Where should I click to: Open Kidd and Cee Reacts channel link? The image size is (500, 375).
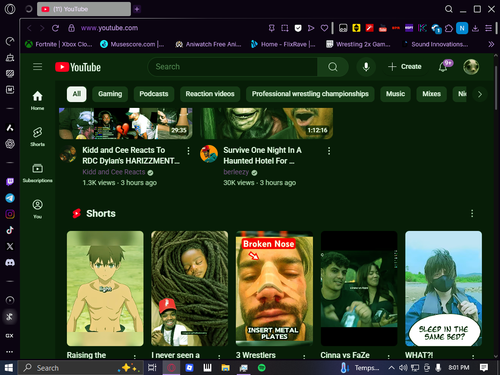(x=114, y=172)
